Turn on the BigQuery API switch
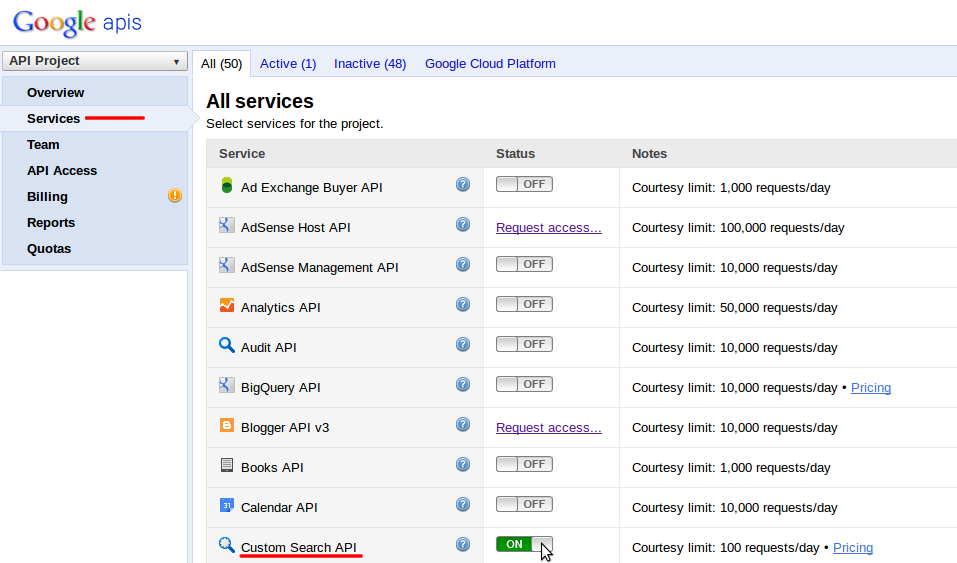The width and height of the screenshot is (957, 563). pos(524,384)
